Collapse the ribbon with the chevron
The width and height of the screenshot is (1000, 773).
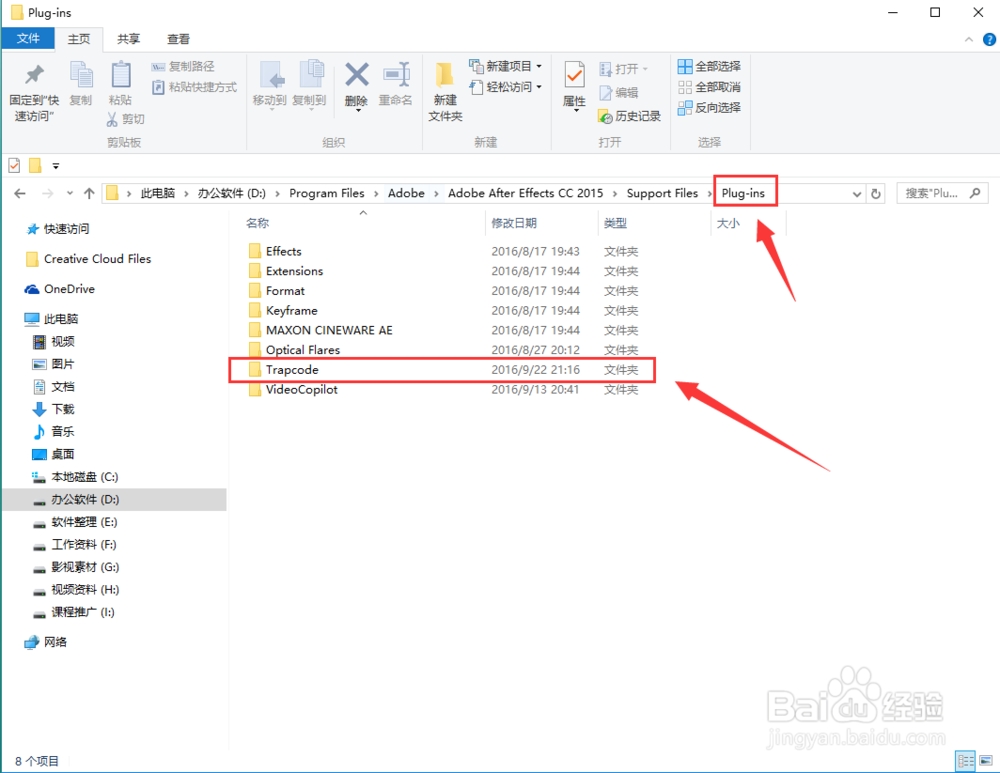tap(969, 40)
